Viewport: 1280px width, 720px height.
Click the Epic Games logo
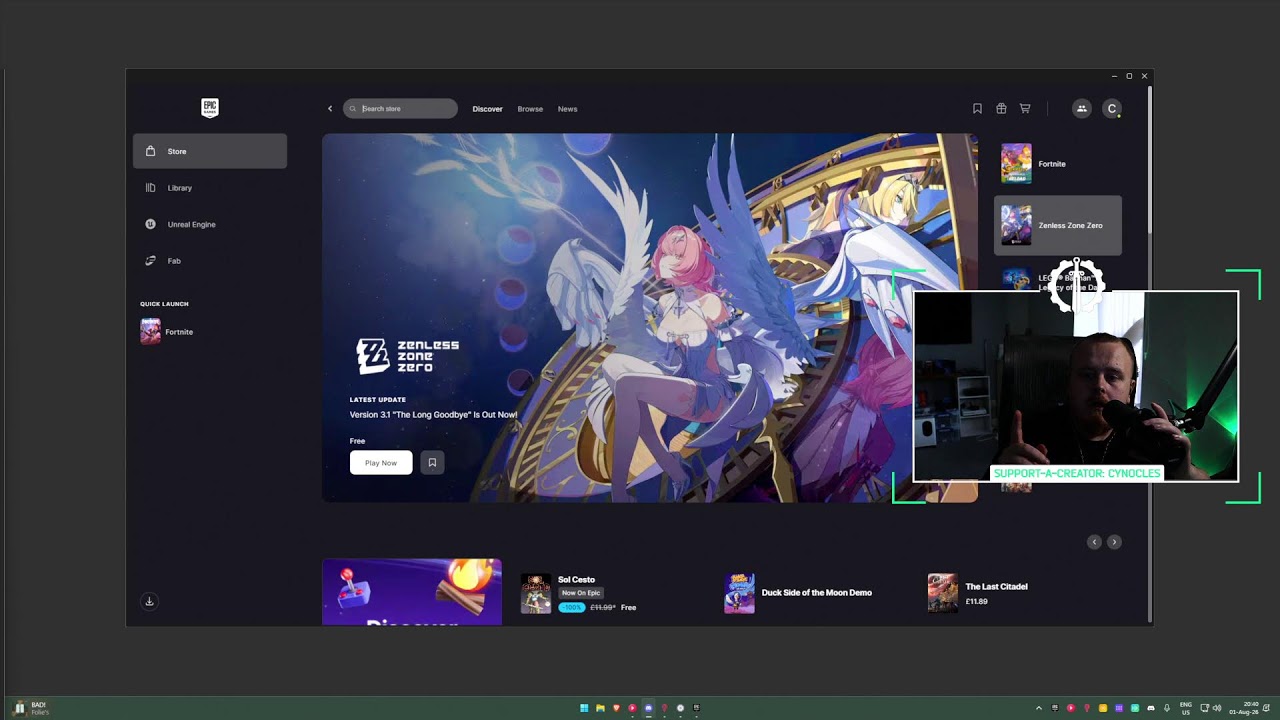tap(210, 108)
